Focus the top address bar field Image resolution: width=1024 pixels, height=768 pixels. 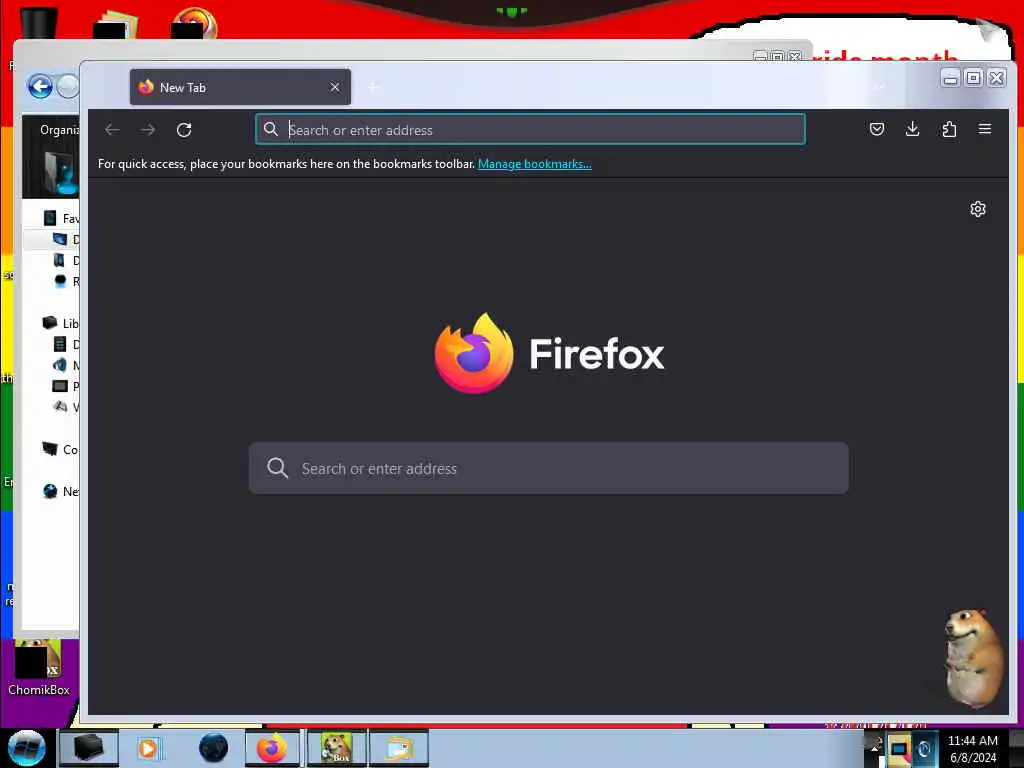530,129
